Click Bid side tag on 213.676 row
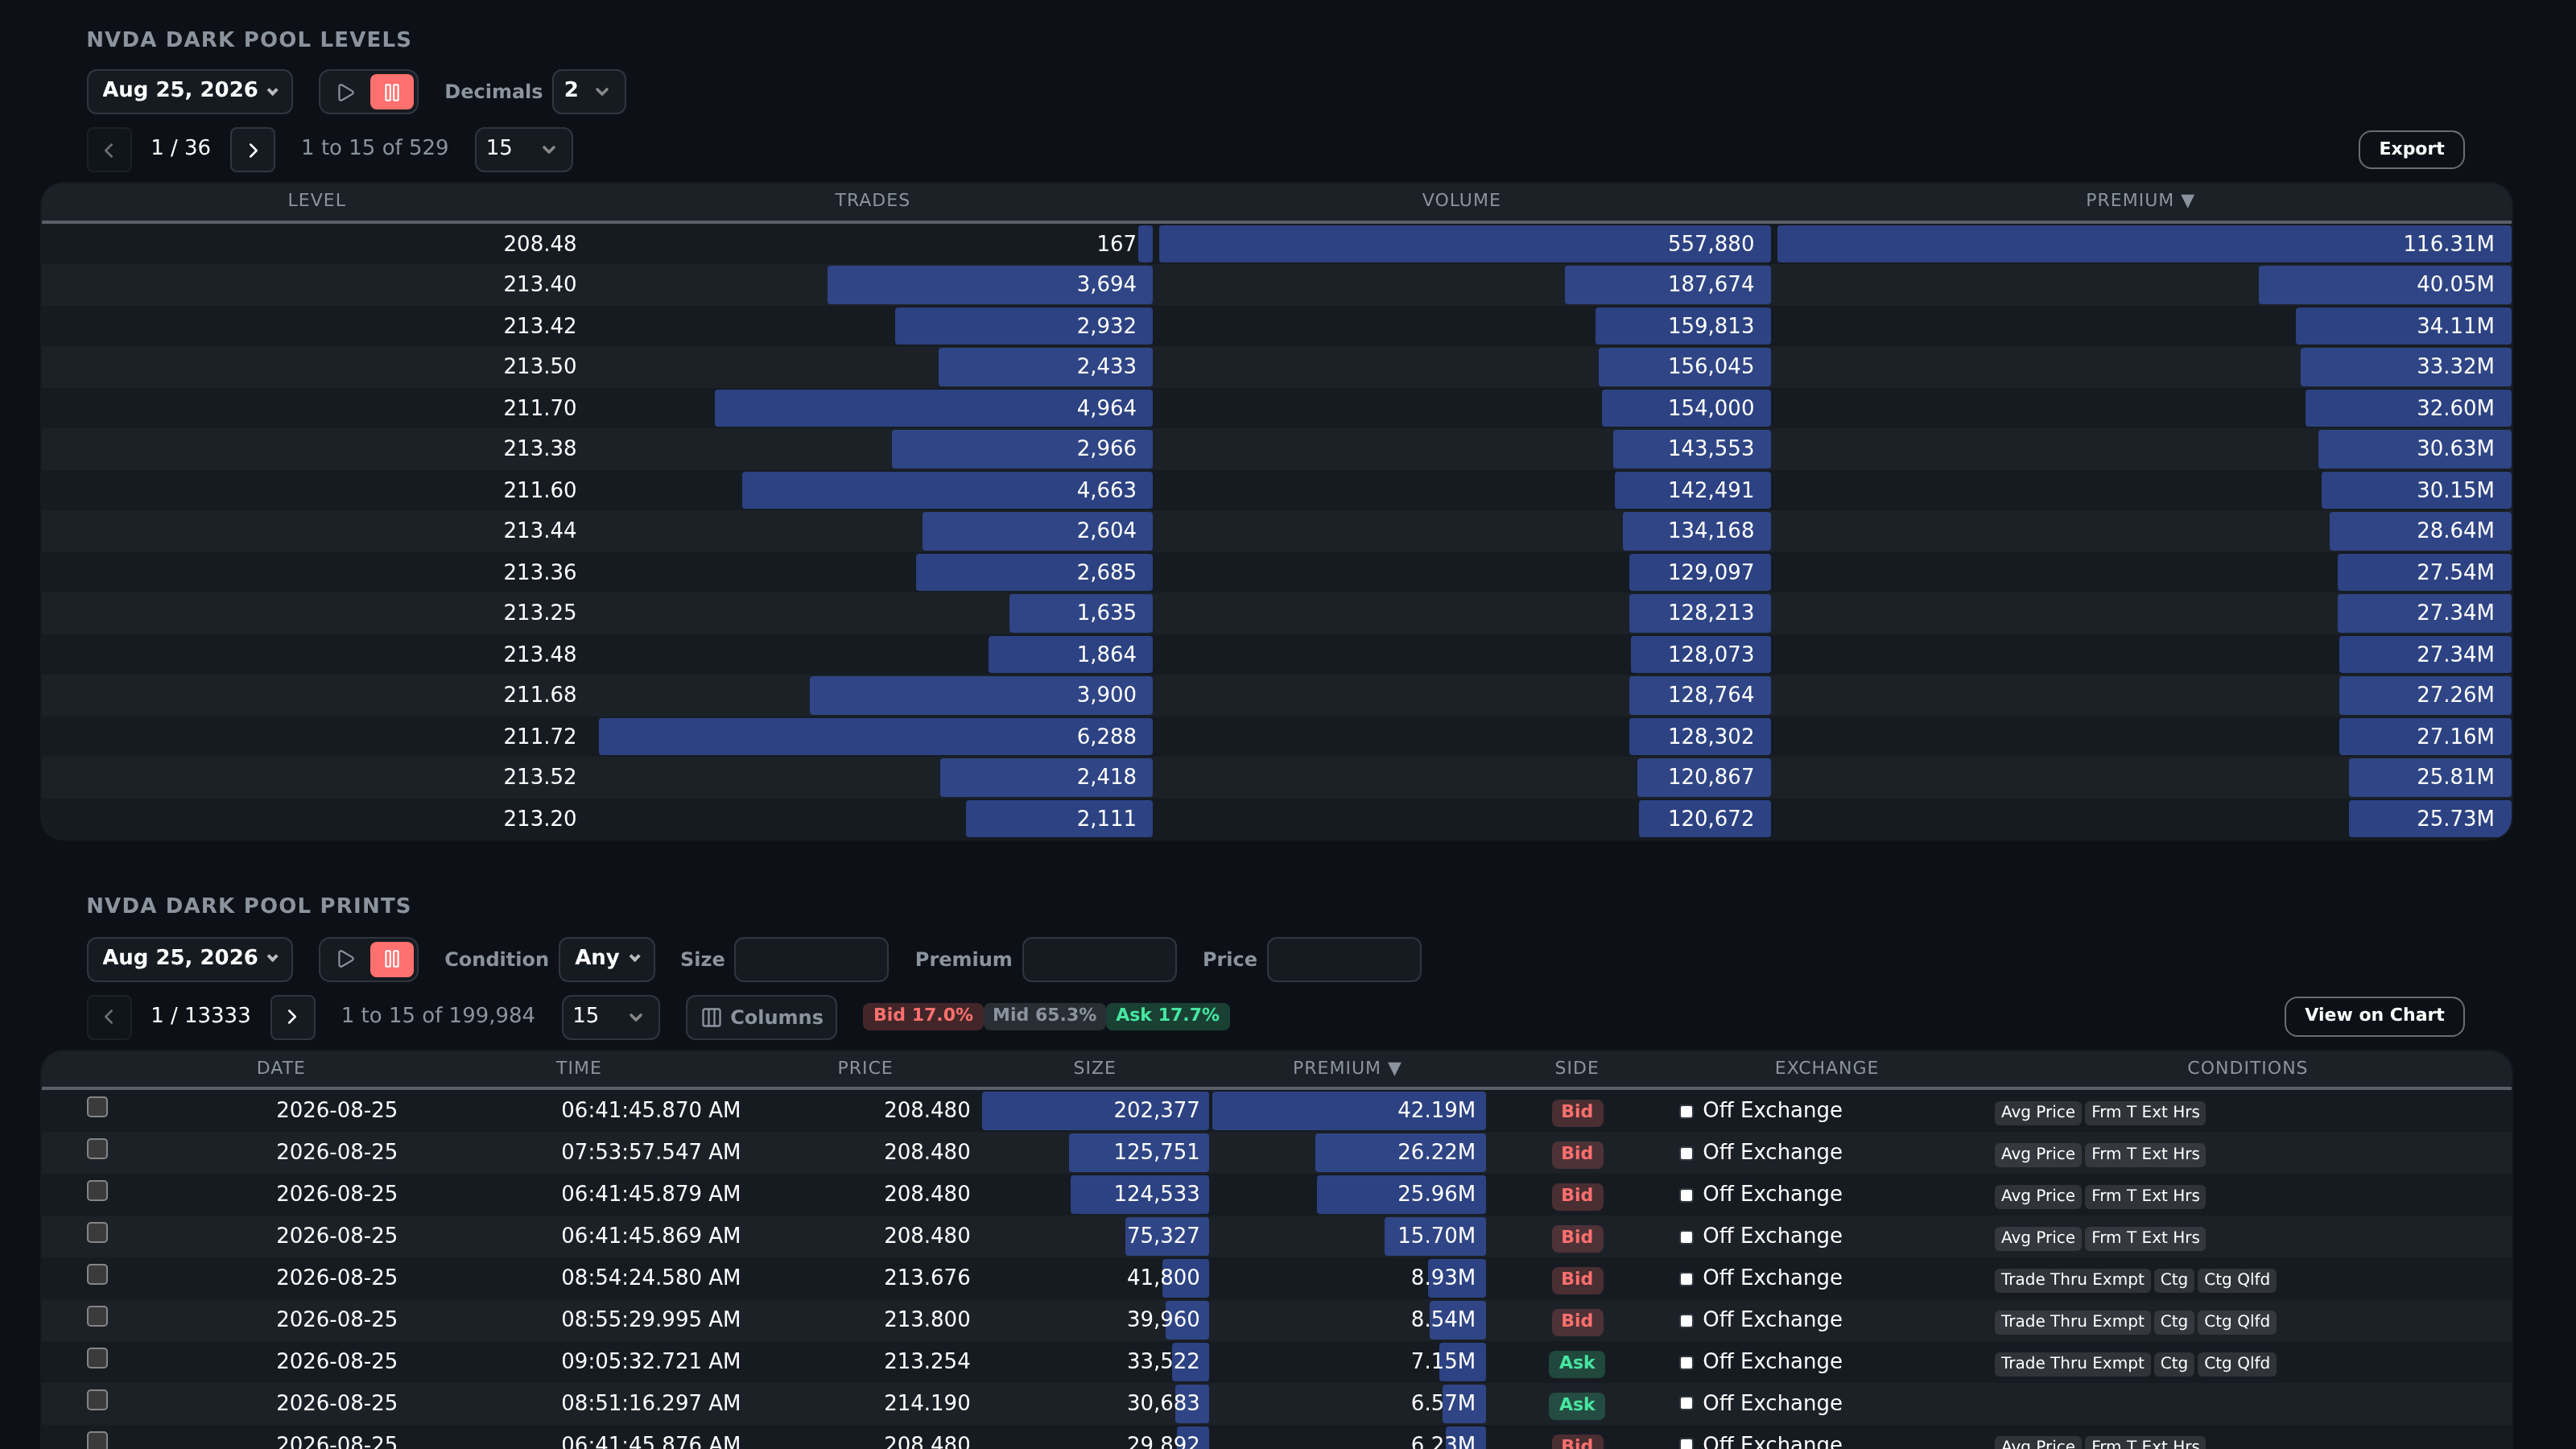This screenshot has width=2576, height=1449. tap(1577, 1278)
